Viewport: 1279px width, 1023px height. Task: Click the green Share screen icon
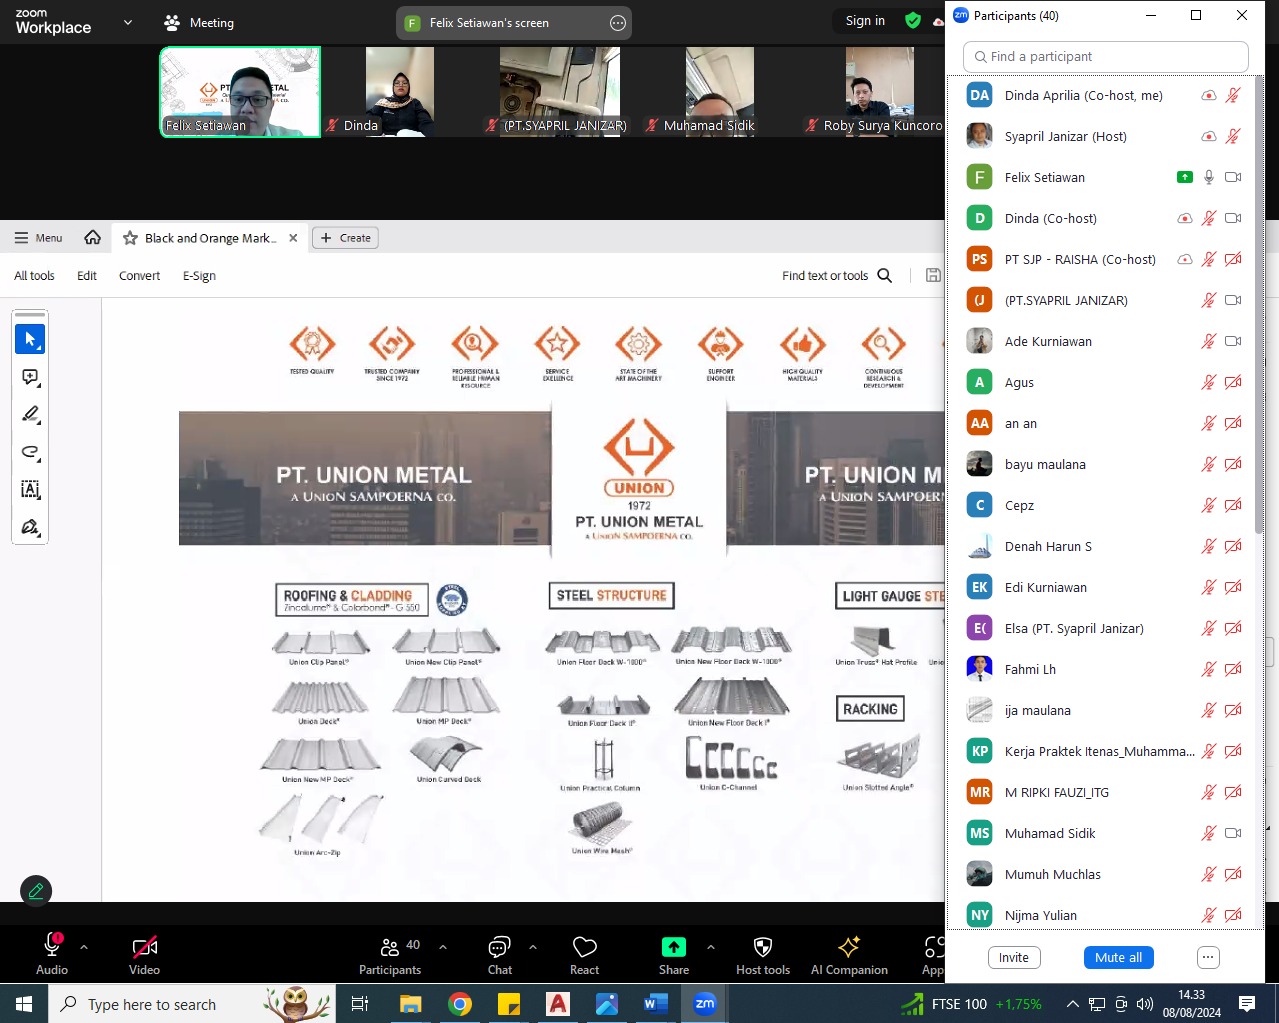pyautogui.click(x=673, y=947)
